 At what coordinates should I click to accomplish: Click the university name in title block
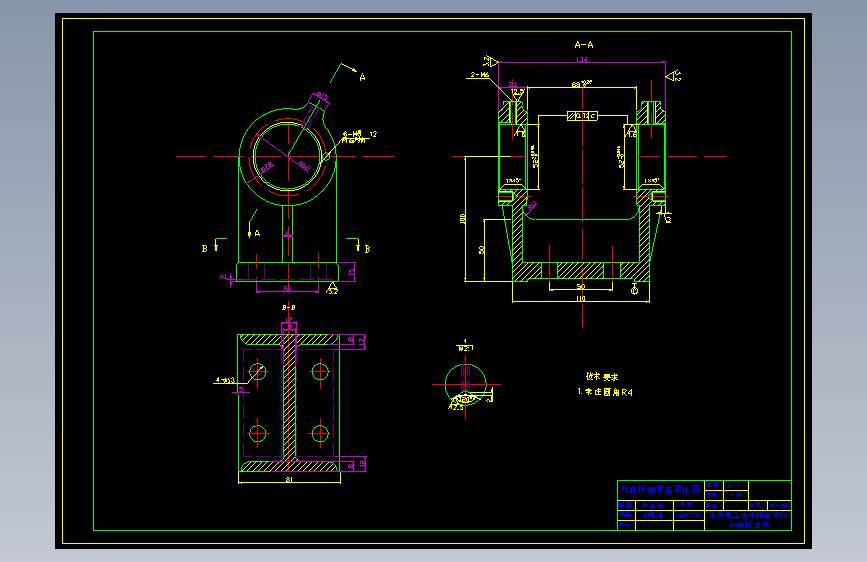pyautogui.click(x=748, y=515)
